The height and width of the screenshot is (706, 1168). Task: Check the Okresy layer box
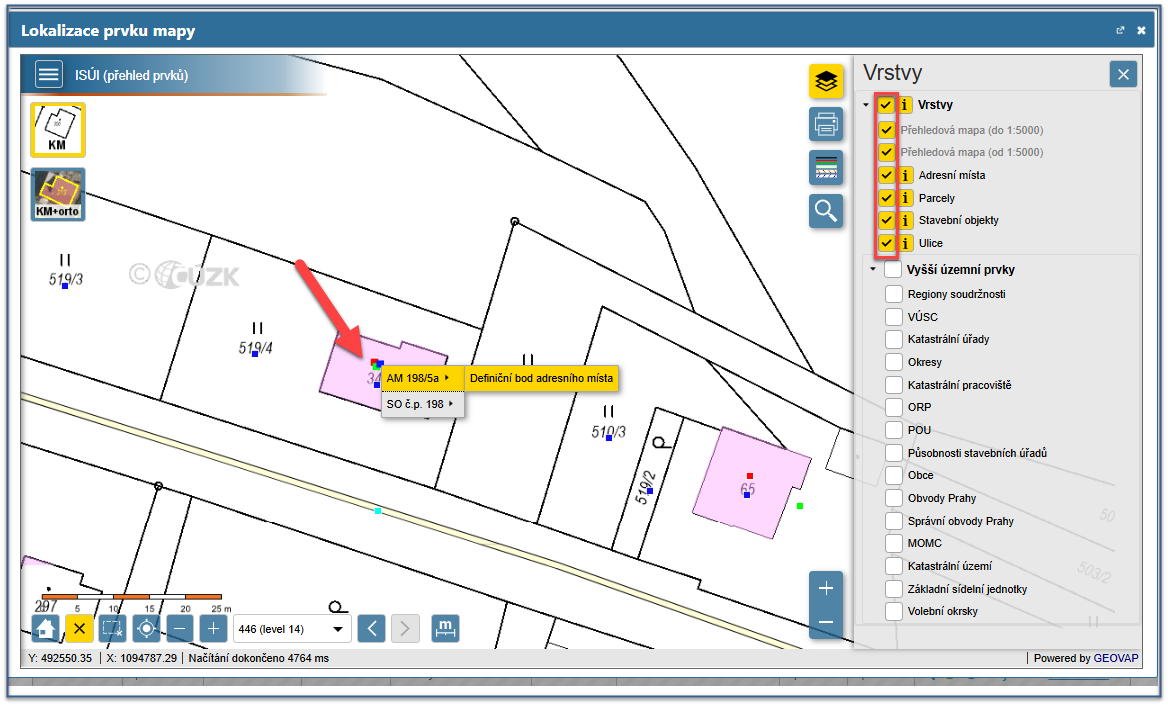coord(893,362)
